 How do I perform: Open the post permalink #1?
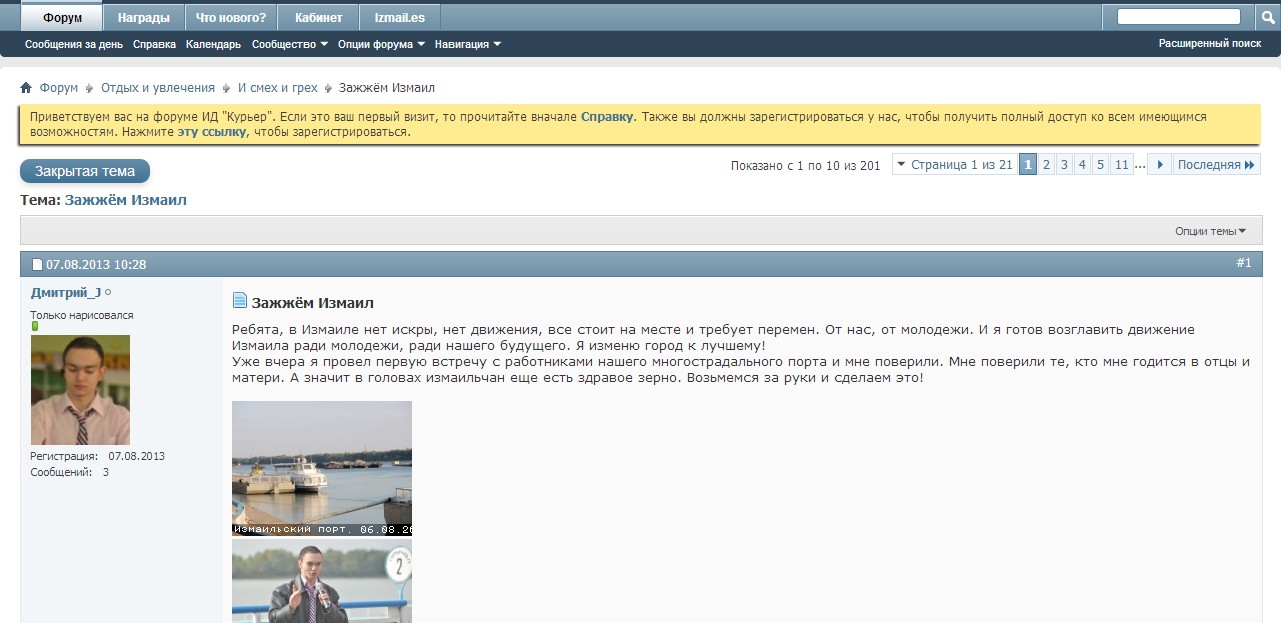point(1244,263)
